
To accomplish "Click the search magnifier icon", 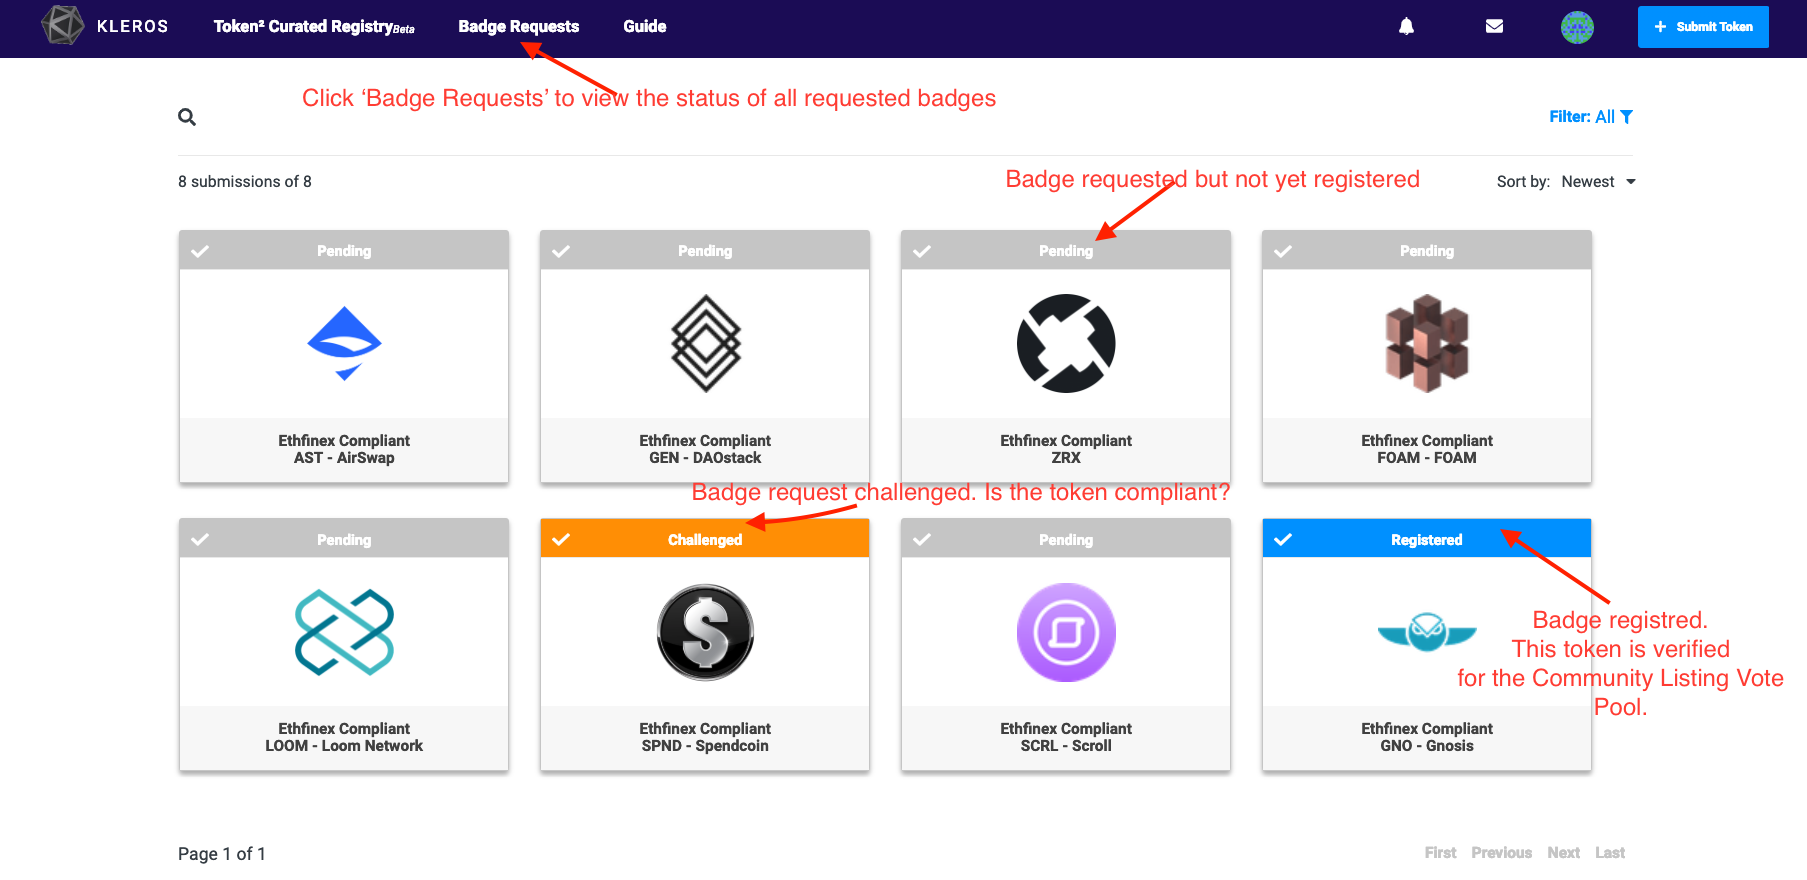I will tap(187, 117).
